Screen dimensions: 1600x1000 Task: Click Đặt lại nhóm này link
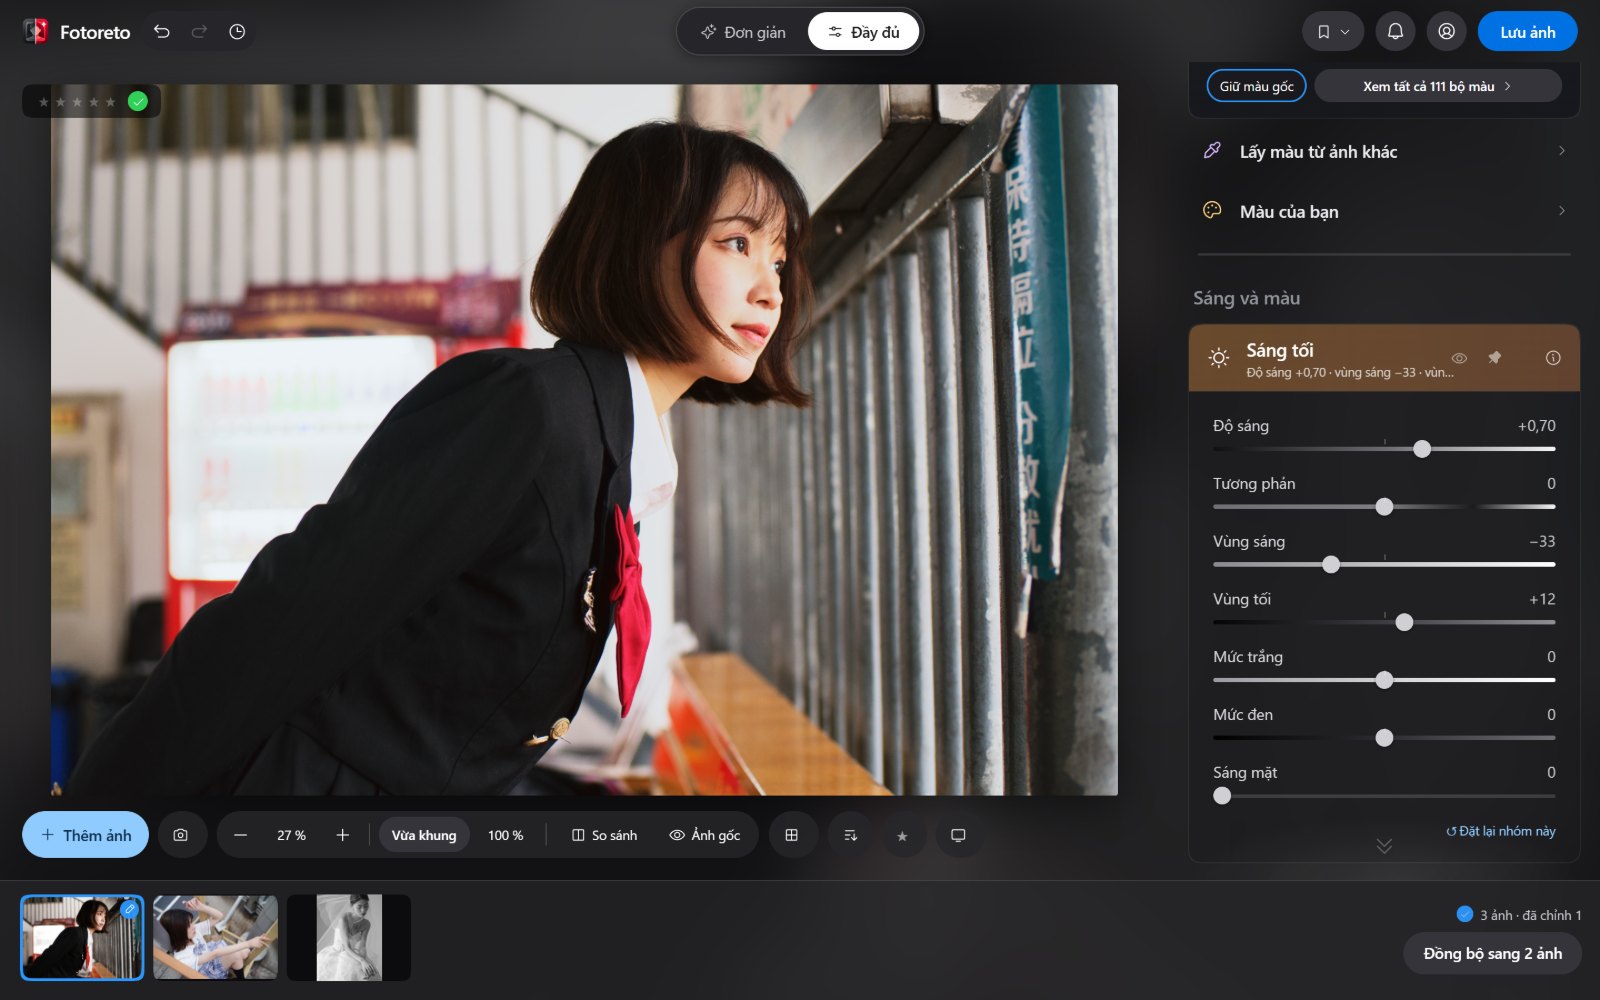pyautogui.click(x=1501, y=831)
